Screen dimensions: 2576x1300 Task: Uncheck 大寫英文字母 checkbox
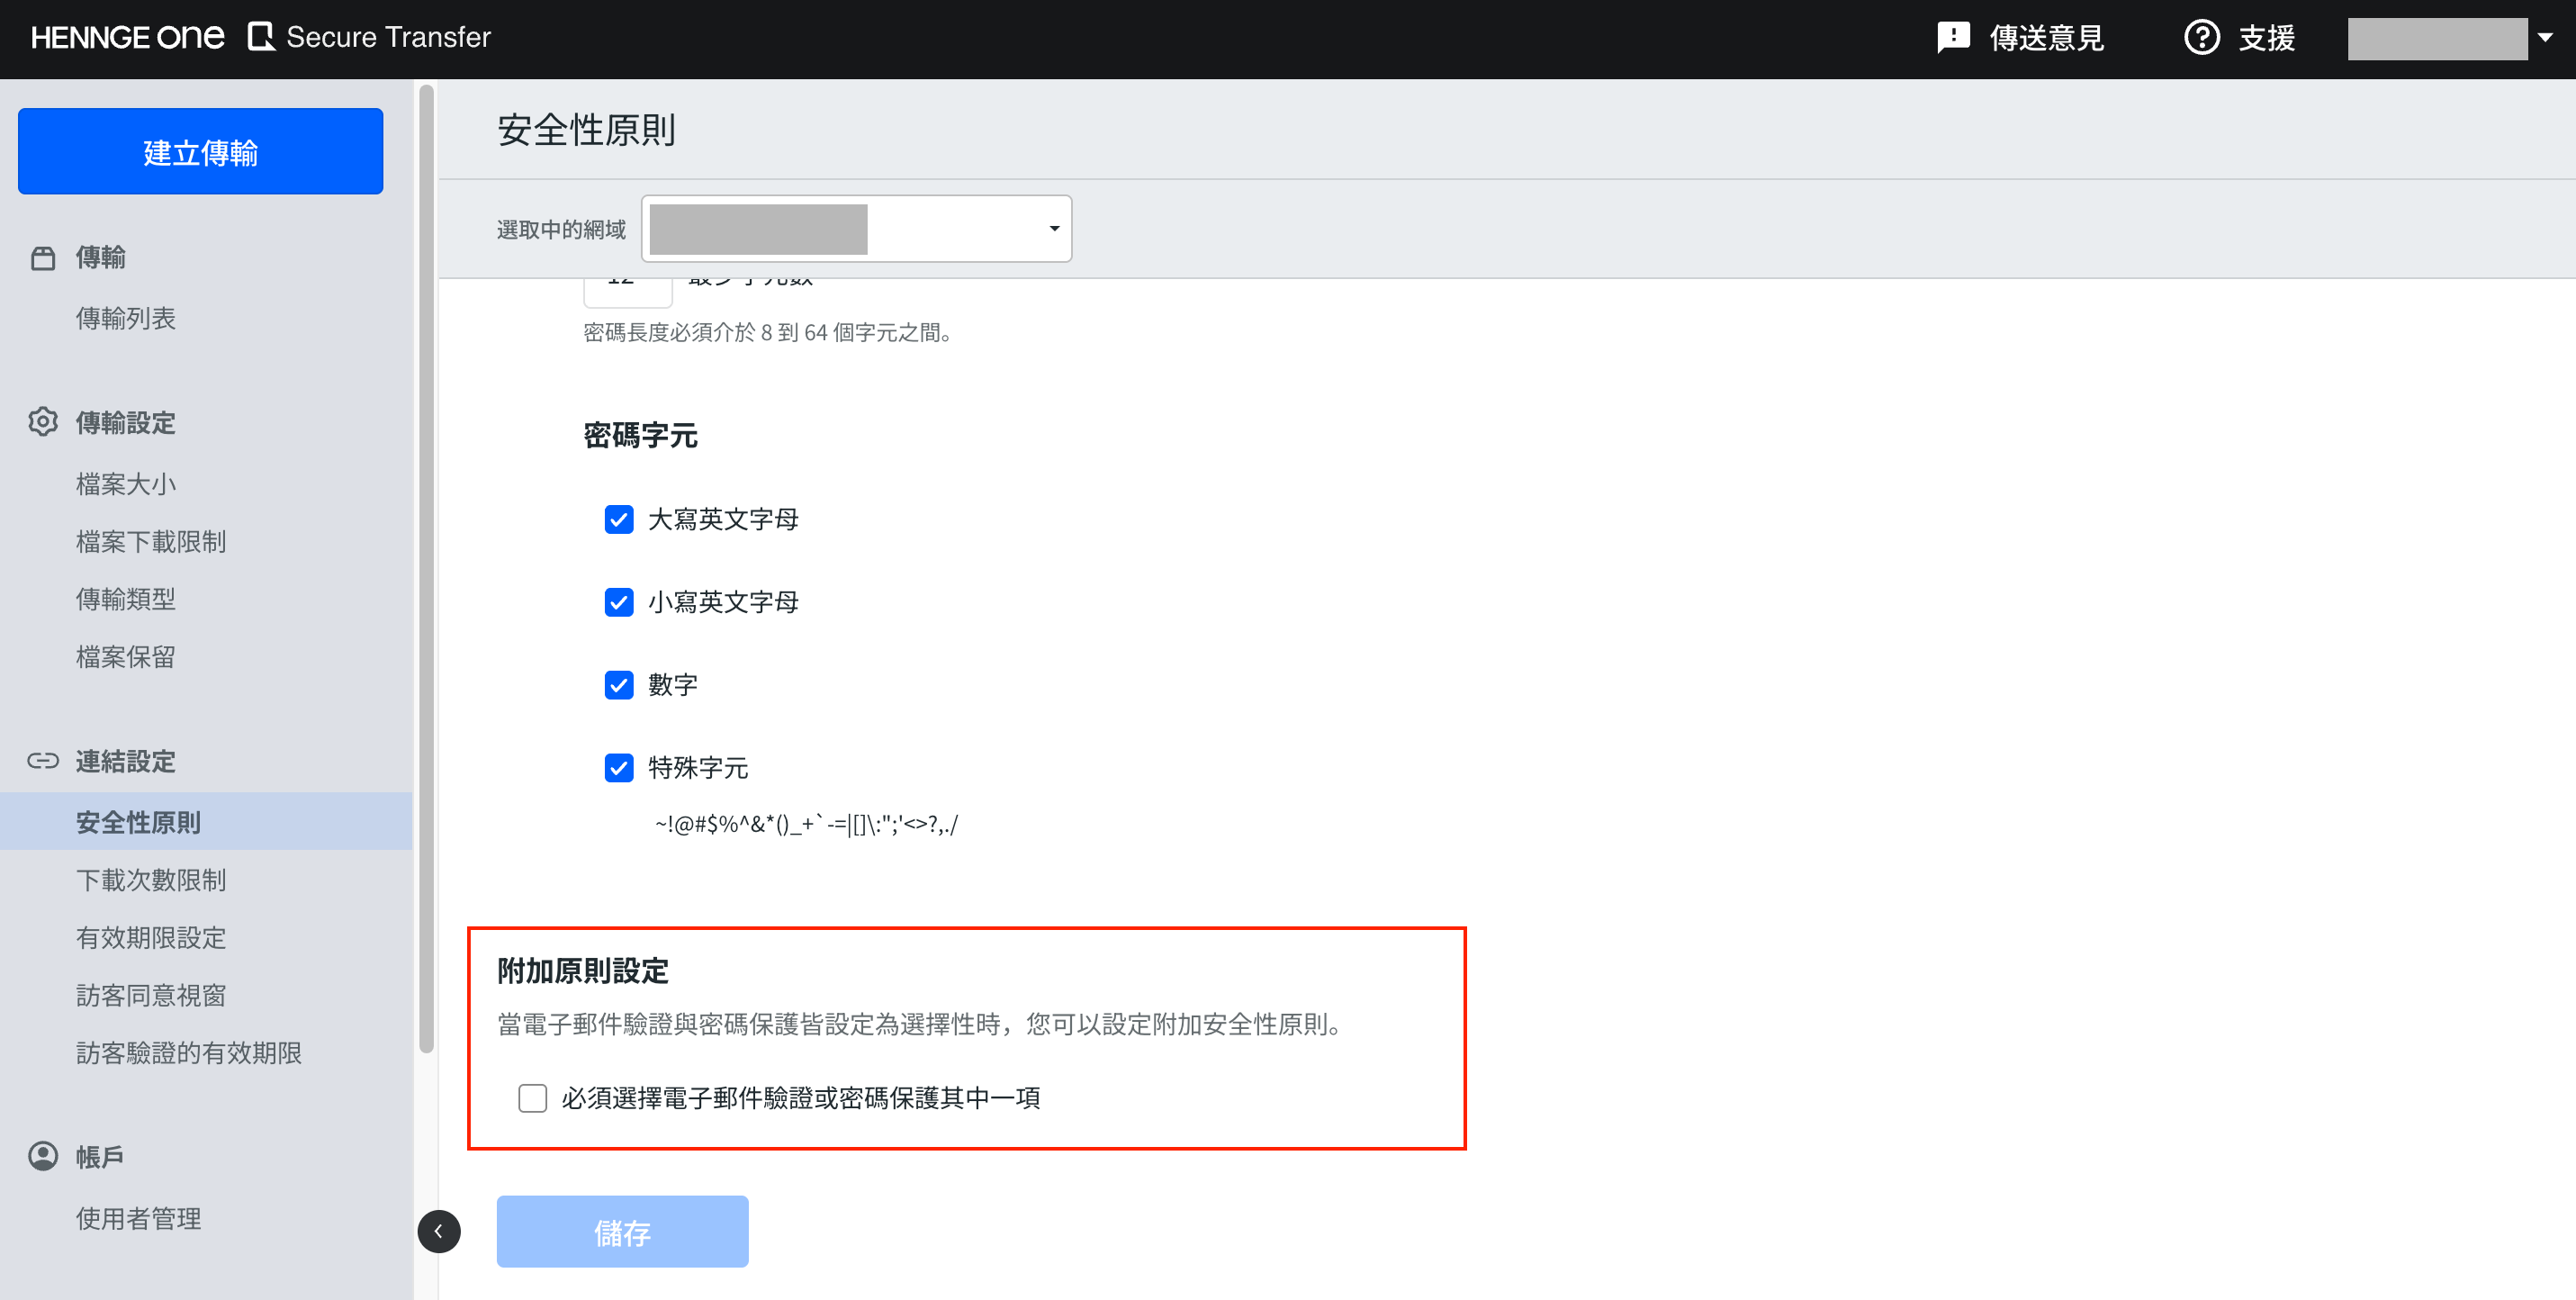[x=619, y=519]
